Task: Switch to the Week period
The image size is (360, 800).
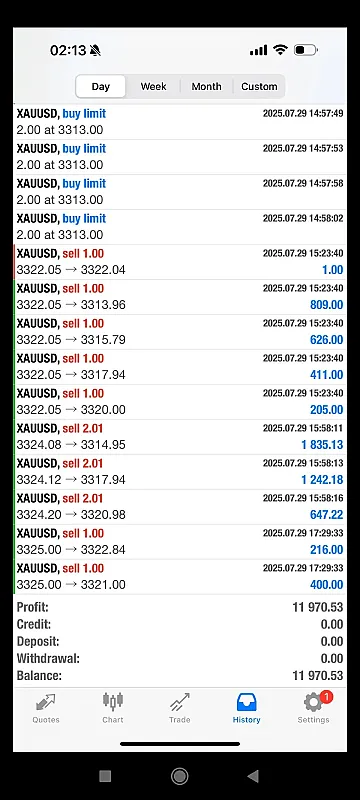Action: pyautogui.click(x=153, y=86)
